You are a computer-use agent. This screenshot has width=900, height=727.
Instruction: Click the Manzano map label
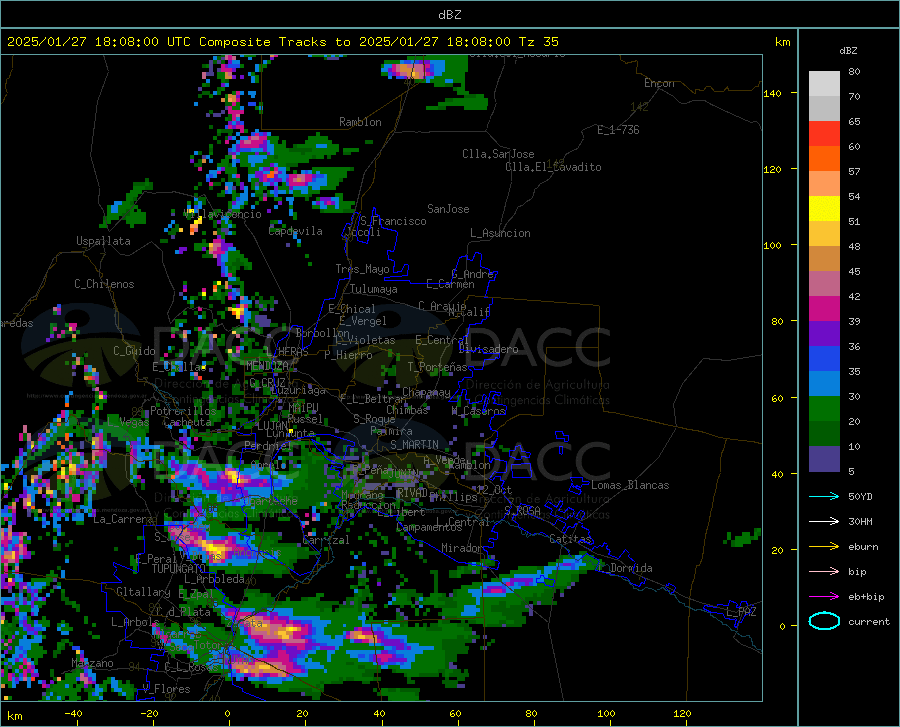pos(92,663)
